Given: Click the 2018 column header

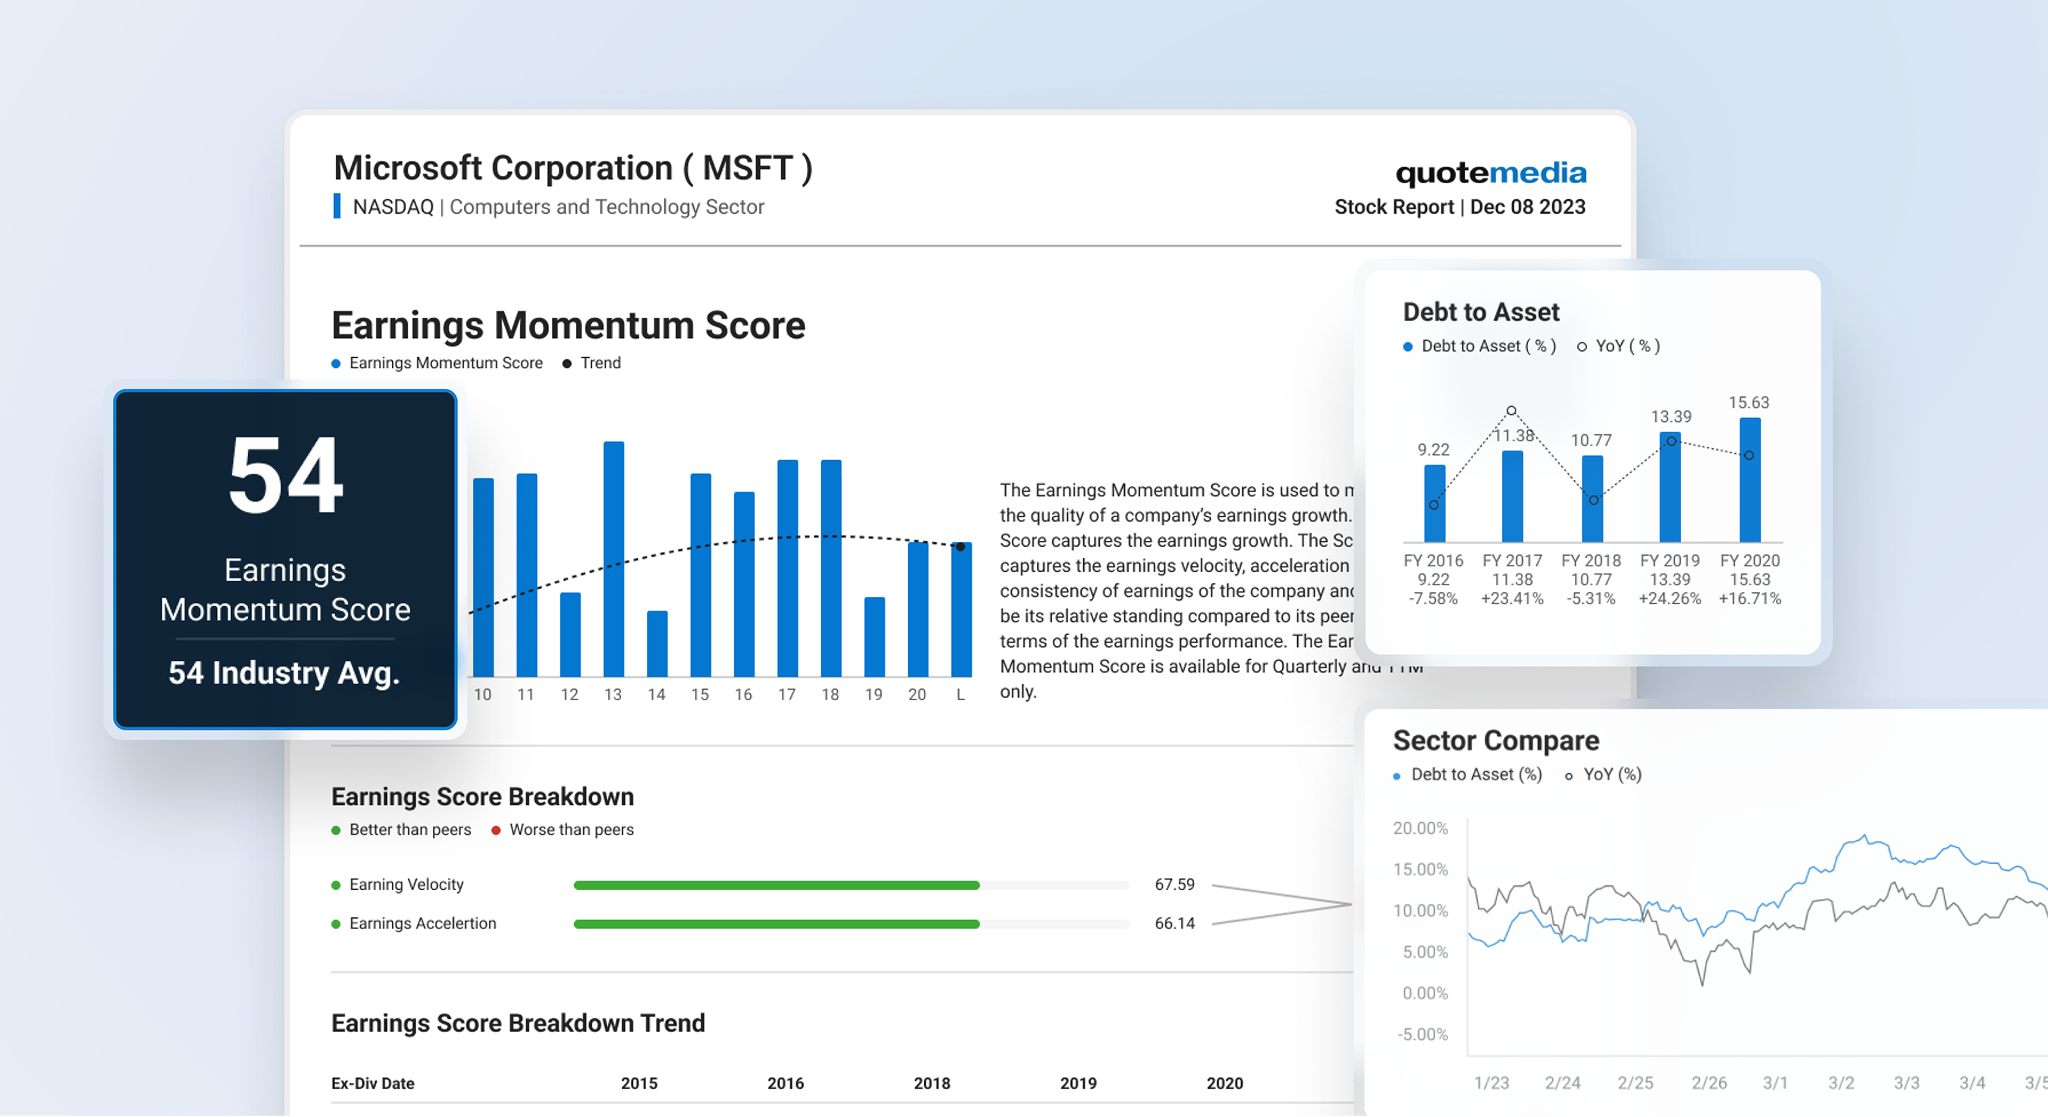Looking at the screenshot, I should click(932, 1083).
